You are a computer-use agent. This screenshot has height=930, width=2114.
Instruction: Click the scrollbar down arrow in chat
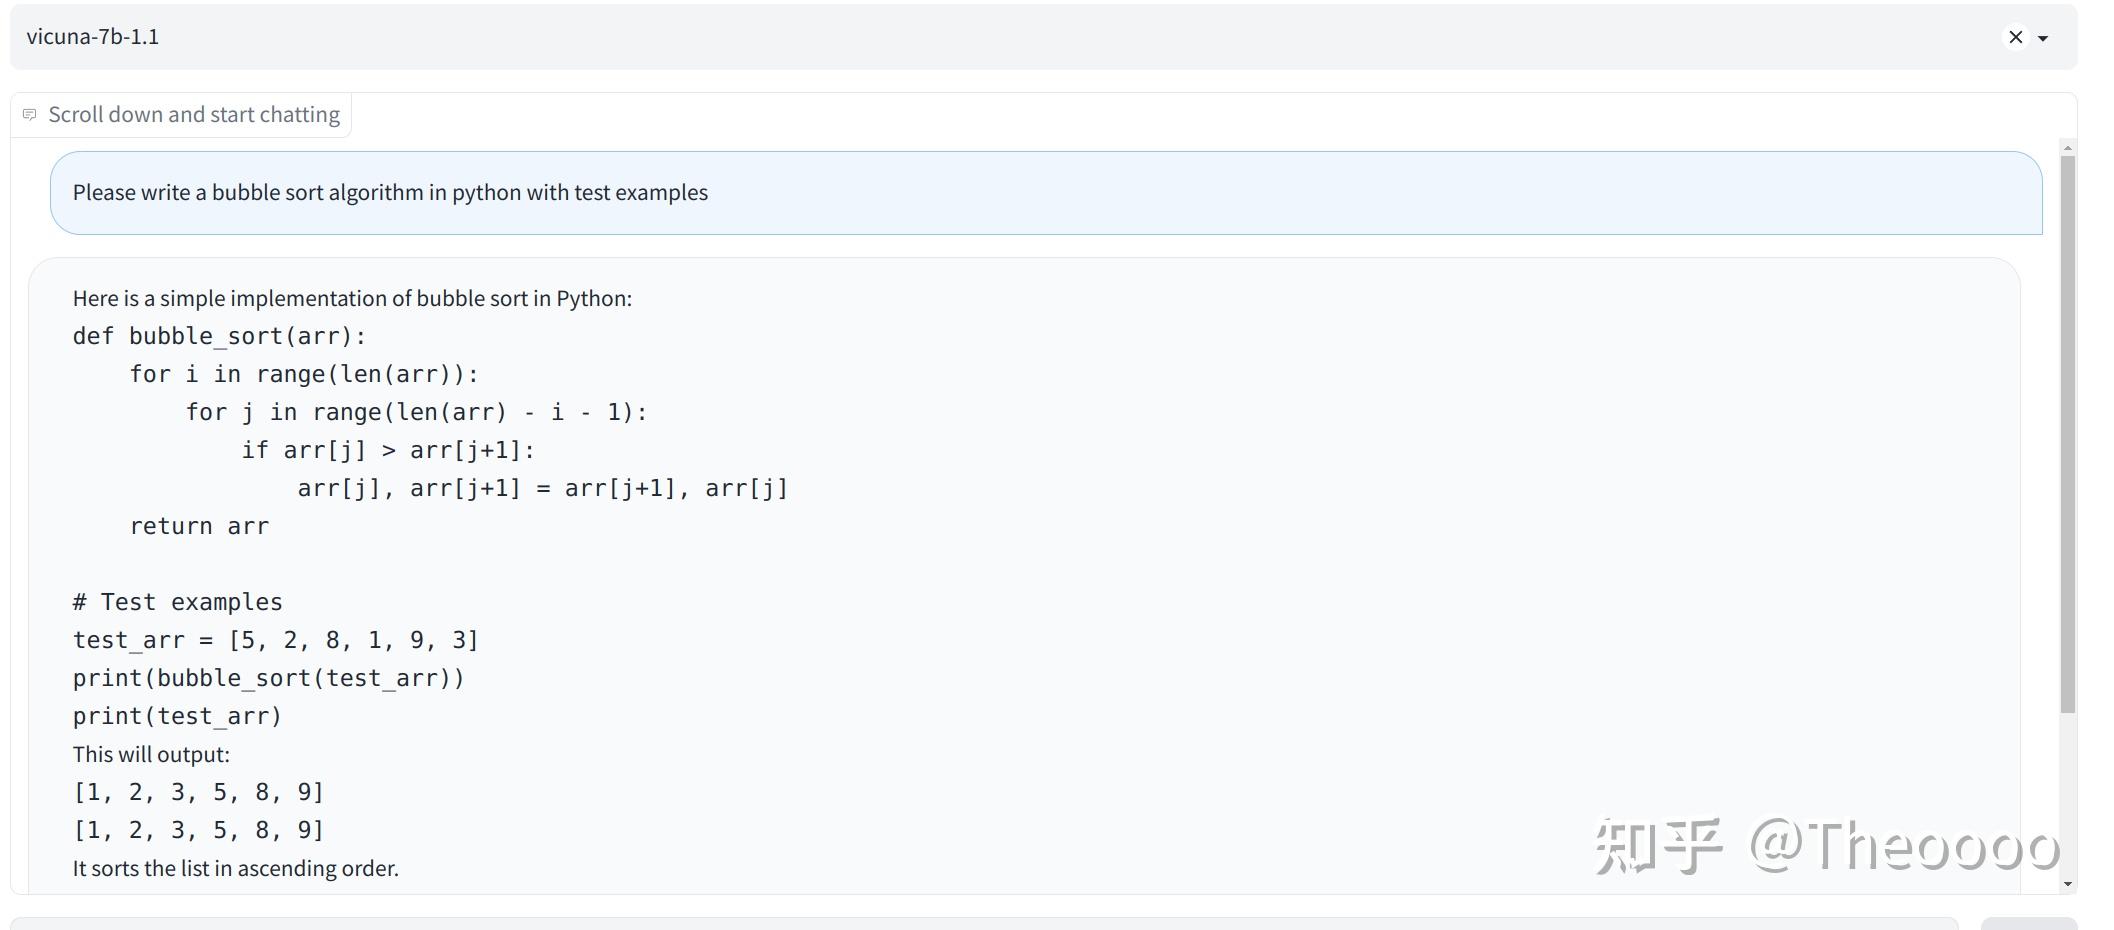point(2068,884)
